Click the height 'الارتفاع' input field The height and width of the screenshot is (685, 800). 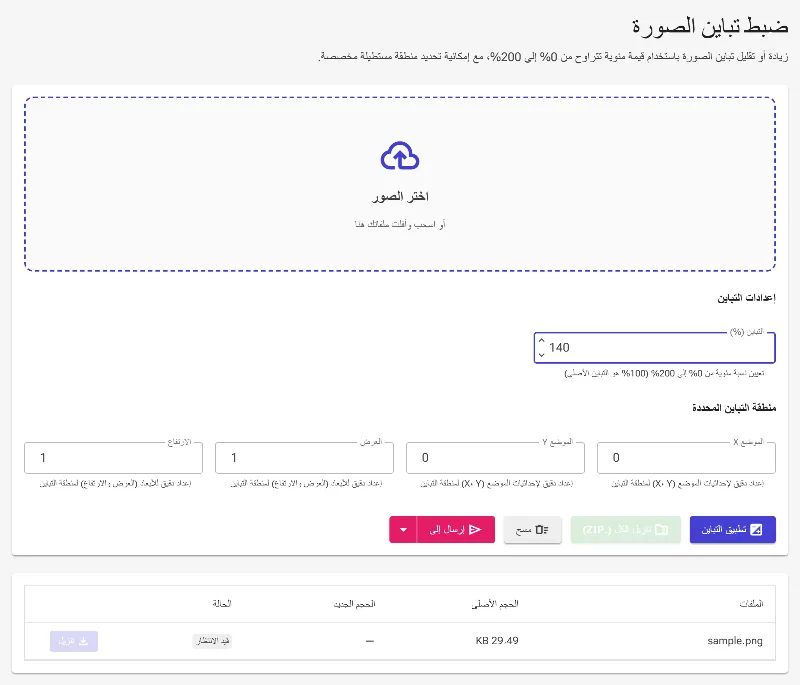coord(113,458)
